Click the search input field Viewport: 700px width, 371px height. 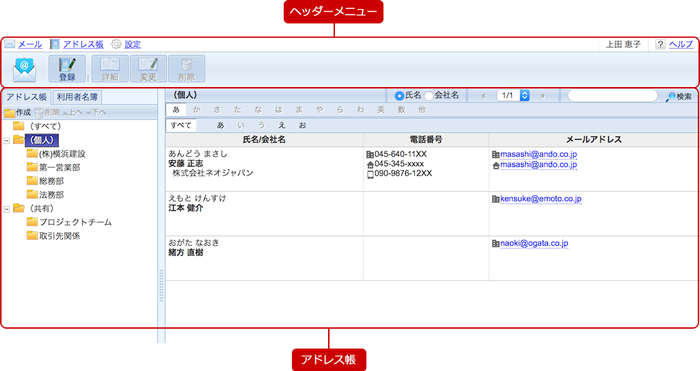612,96
